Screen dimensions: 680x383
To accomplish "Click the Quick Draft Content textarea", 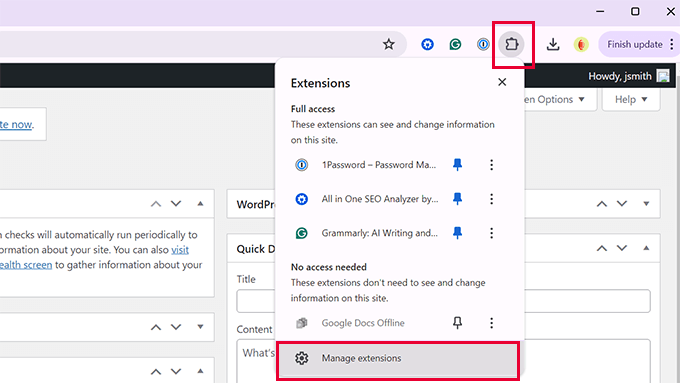I will (443, 361).
